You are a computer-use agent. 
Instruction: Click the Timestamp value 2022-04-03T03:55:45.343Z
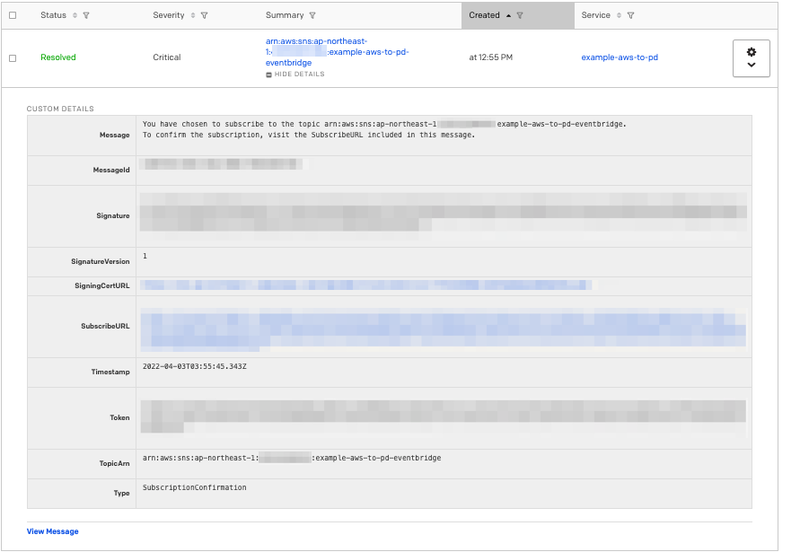194,366
